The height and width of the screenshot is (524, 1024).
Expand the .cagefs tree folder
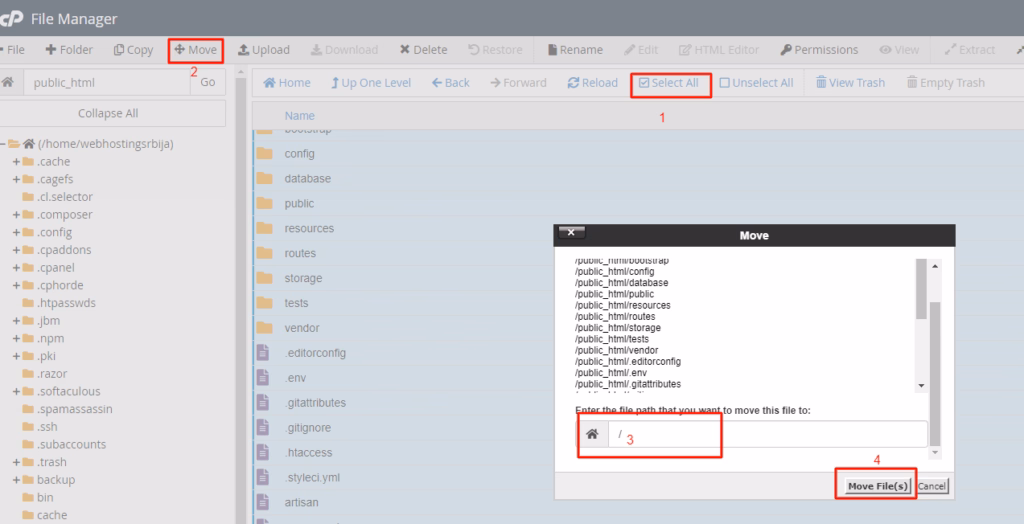[x=16, y=179]
